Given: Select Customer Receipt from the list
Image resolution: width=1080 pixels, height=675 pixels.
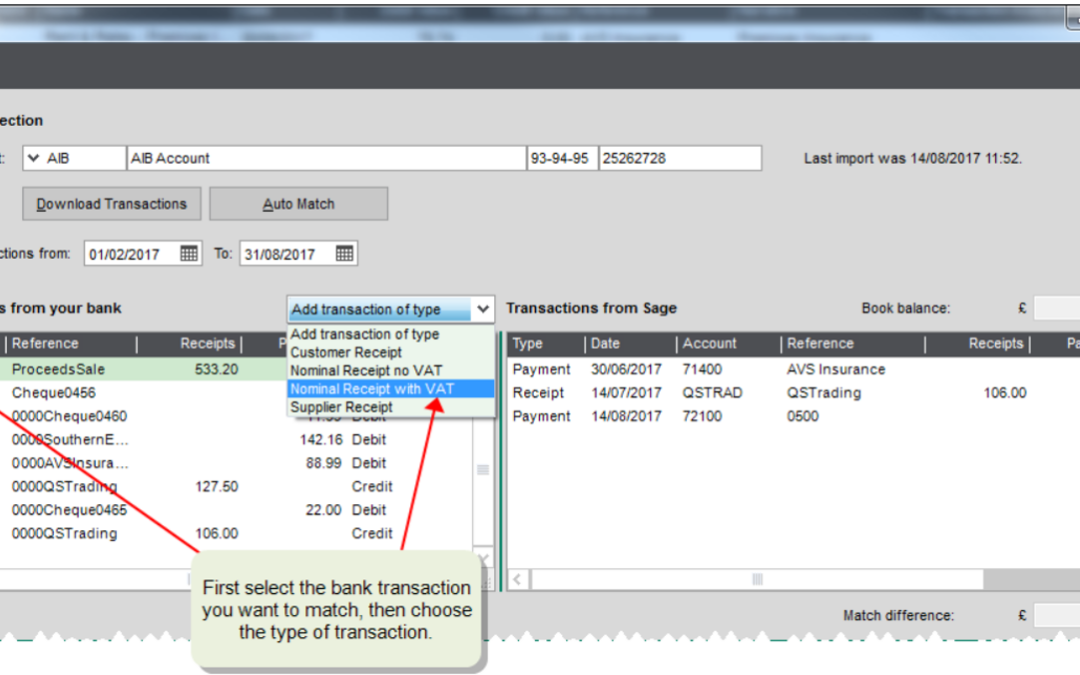Looking at the screenshot, I should [346, 352].
